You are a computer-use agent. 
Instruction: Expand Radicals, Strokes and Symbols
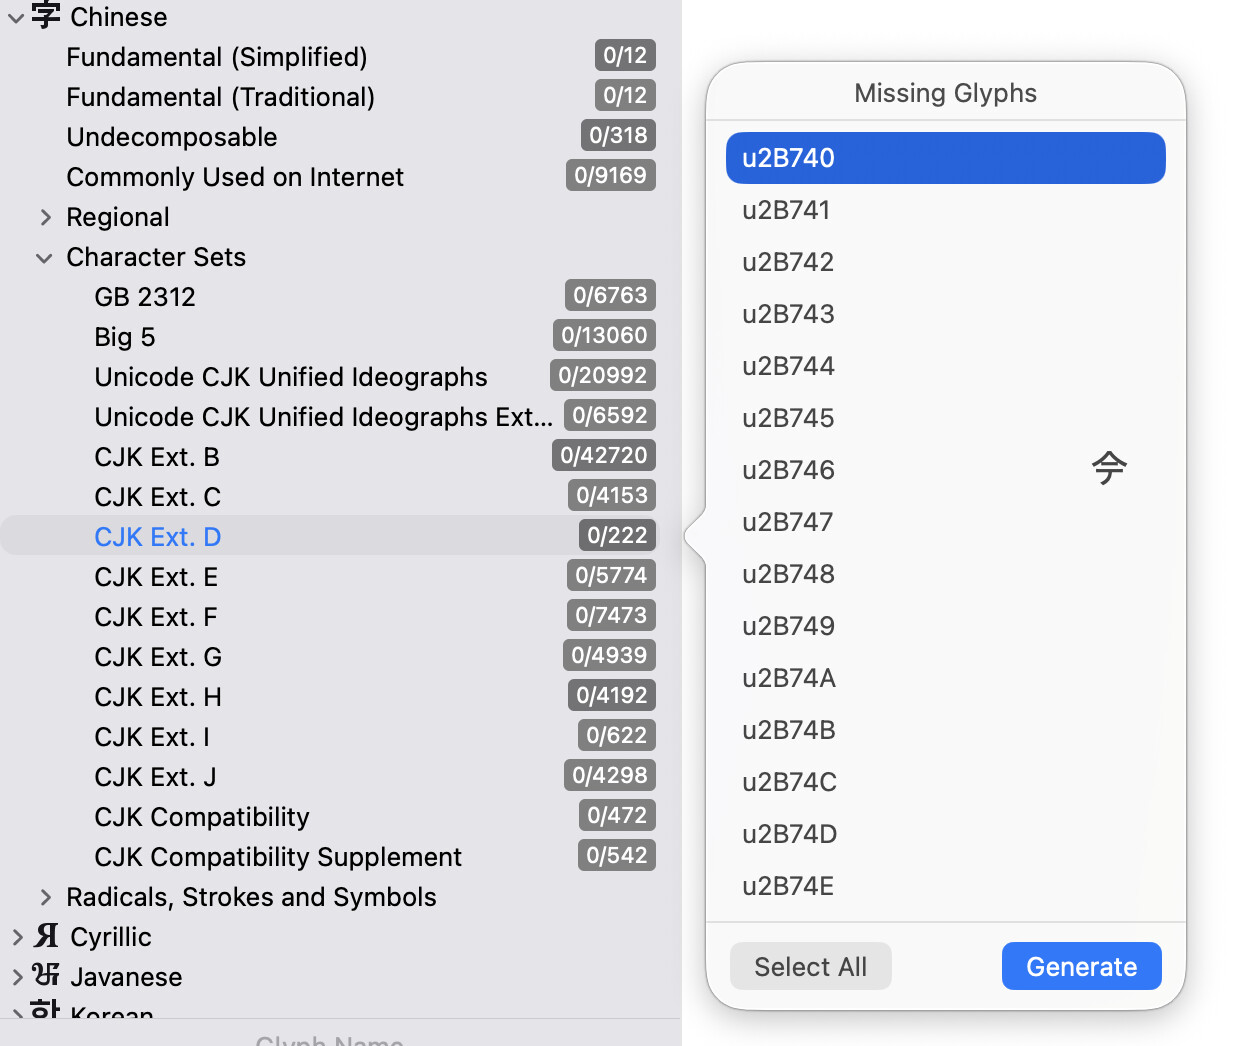click(x=45, y=897)
